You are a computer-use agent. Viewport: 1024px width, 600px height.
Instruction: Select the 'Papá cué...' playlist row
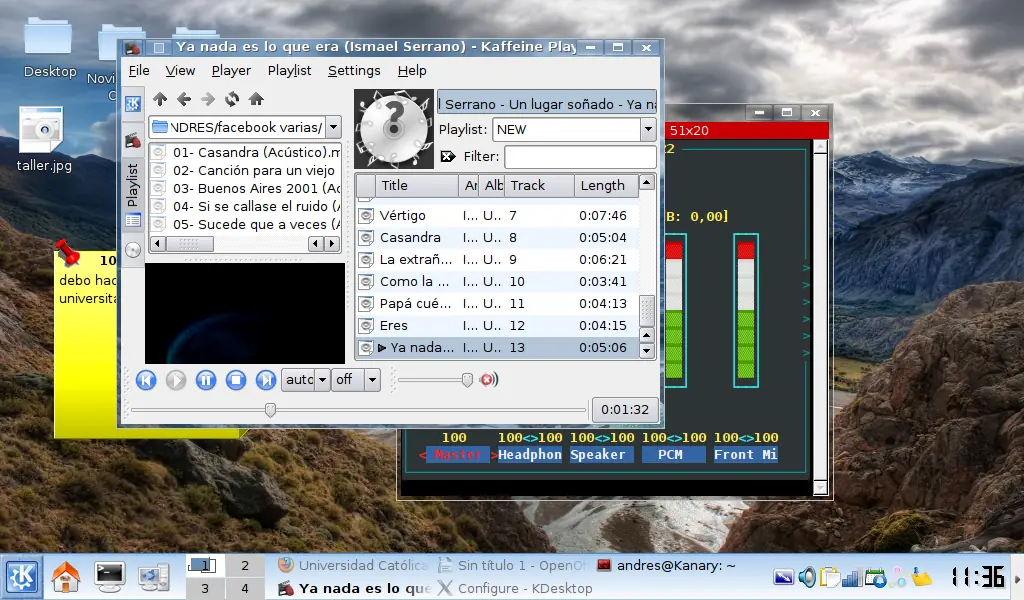(497, 304)
